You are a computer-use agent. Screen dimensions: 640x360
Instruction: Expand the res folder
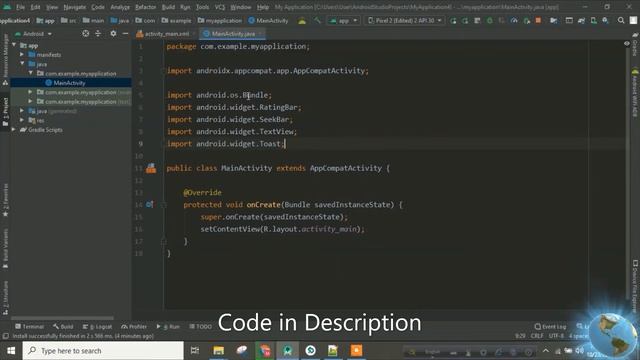pyautogui.click(x=22, y=120)
